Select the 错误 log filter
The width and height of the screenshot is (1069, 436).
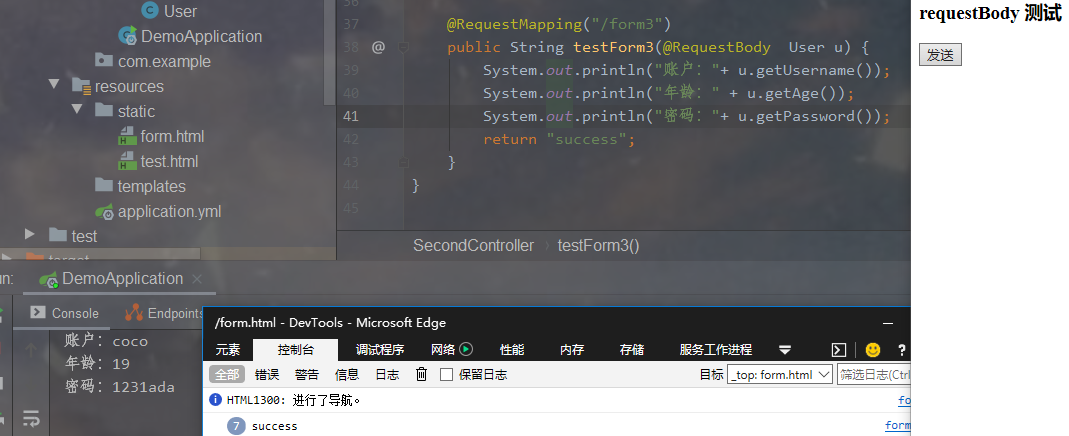click(267, 374)
